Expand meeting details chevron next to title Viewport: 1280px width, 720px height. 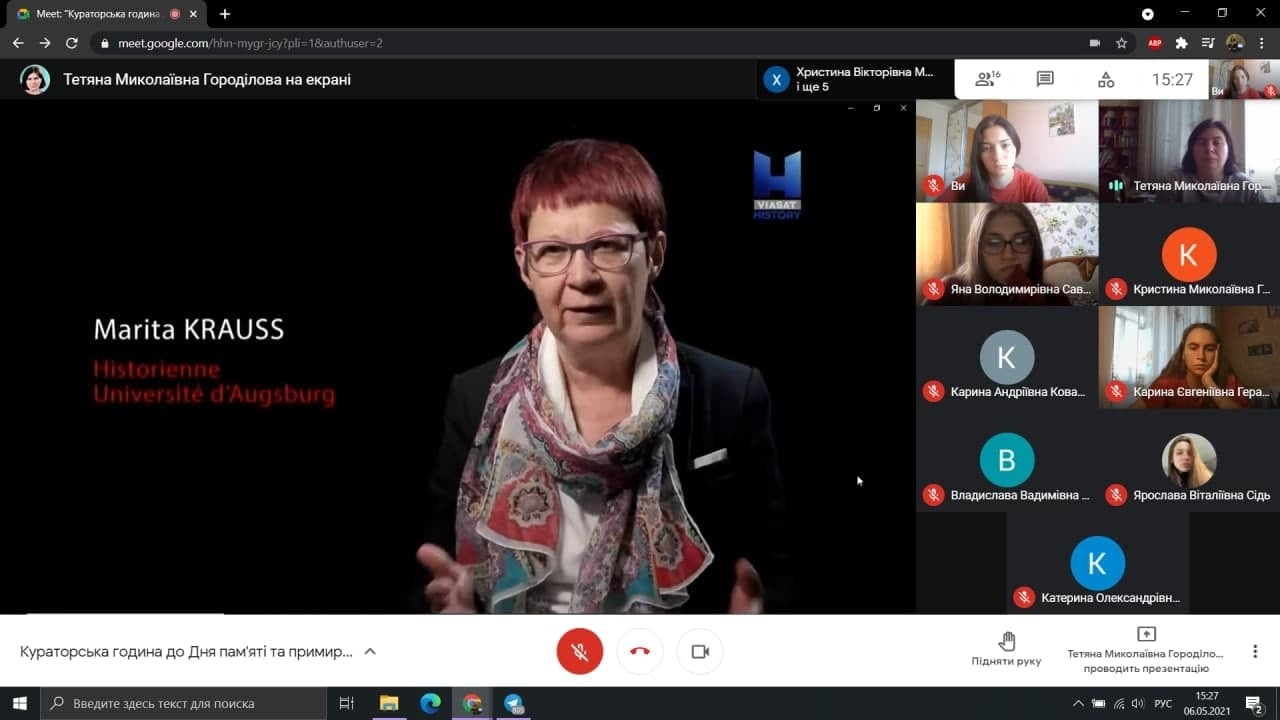(370, 651)
